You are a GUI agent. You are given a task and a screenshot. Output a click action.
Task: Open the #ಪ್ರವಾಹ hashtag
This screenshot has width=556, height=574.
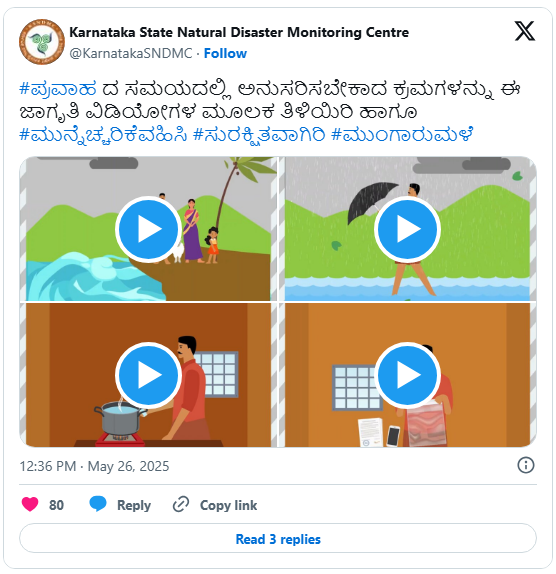coord(58,89)
